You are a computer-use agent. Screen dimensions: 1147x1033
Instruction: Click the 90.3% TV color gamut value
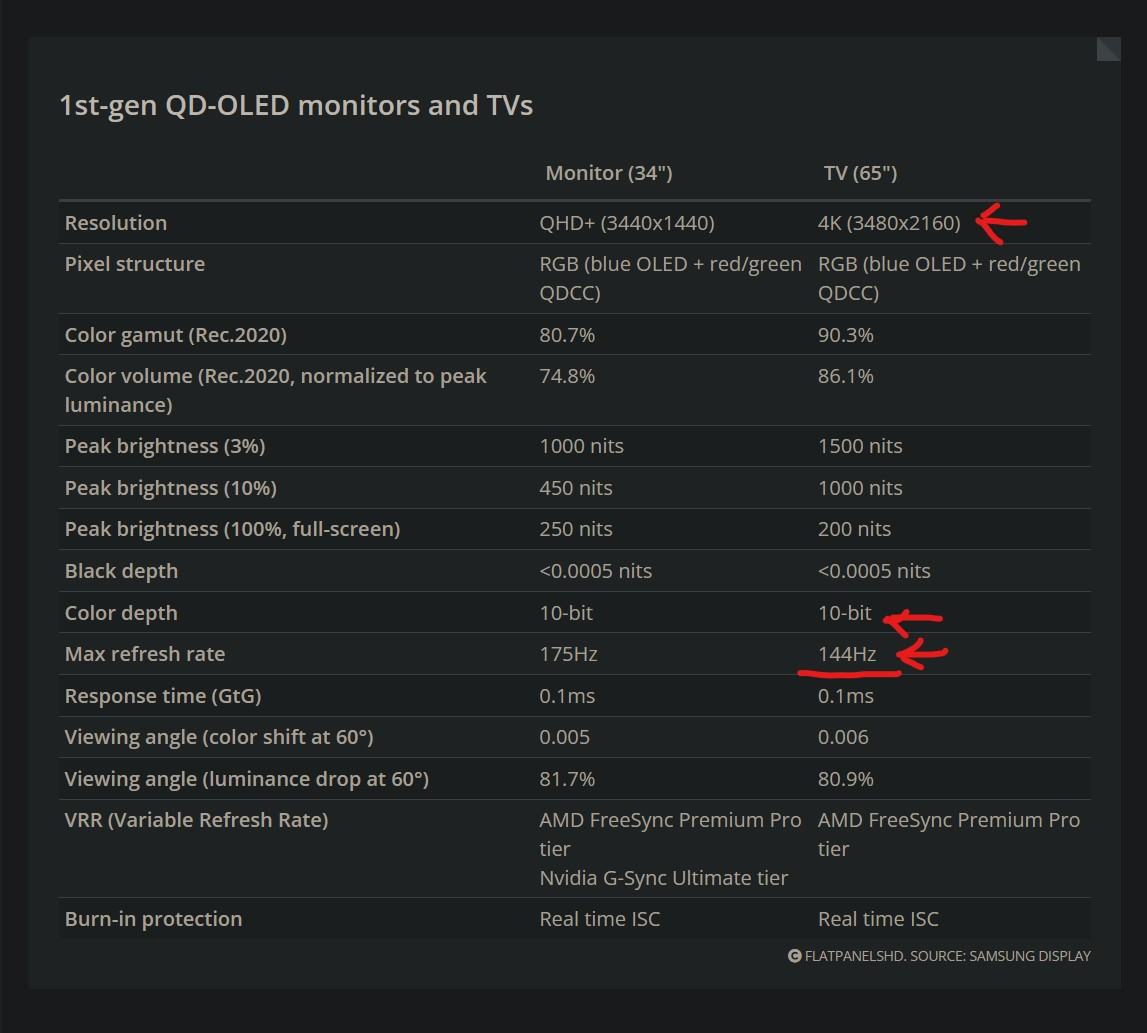[x=845, y=335]
